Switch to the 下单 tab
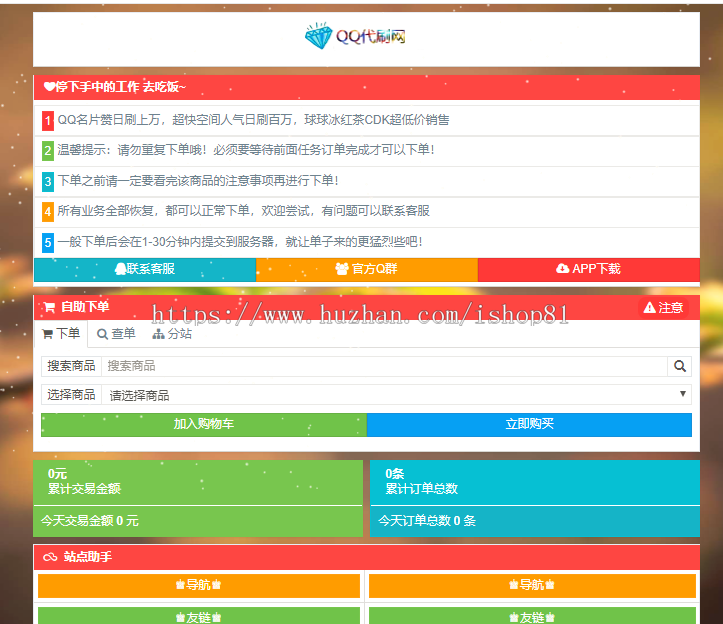The height and width of the screenshot is (624, 723). tap(61, 333)
